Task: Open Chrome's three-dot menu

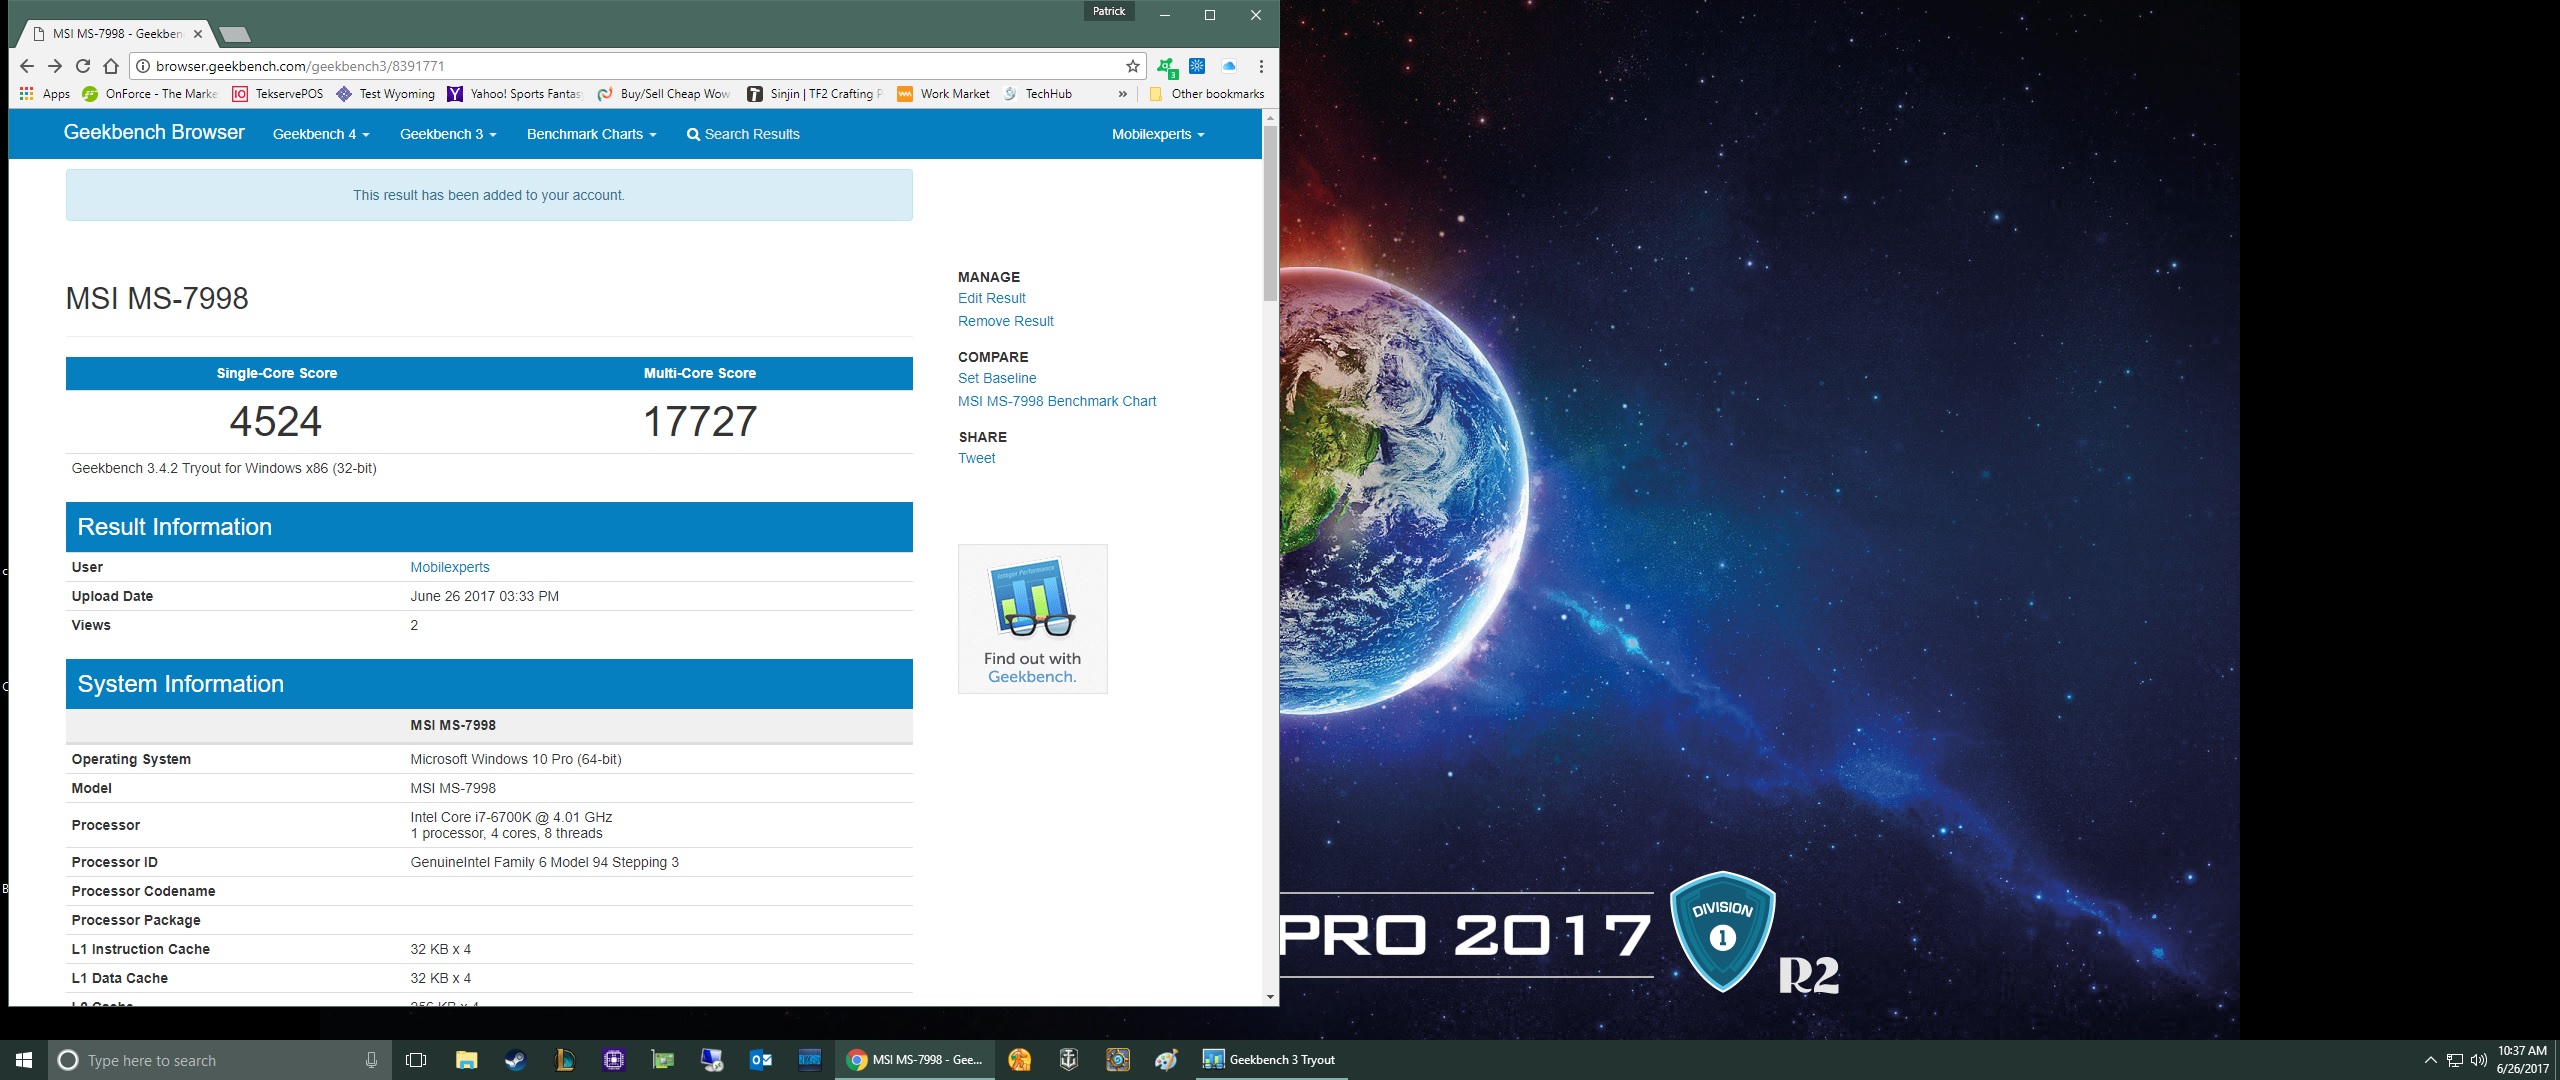Action: point(1261,66)
